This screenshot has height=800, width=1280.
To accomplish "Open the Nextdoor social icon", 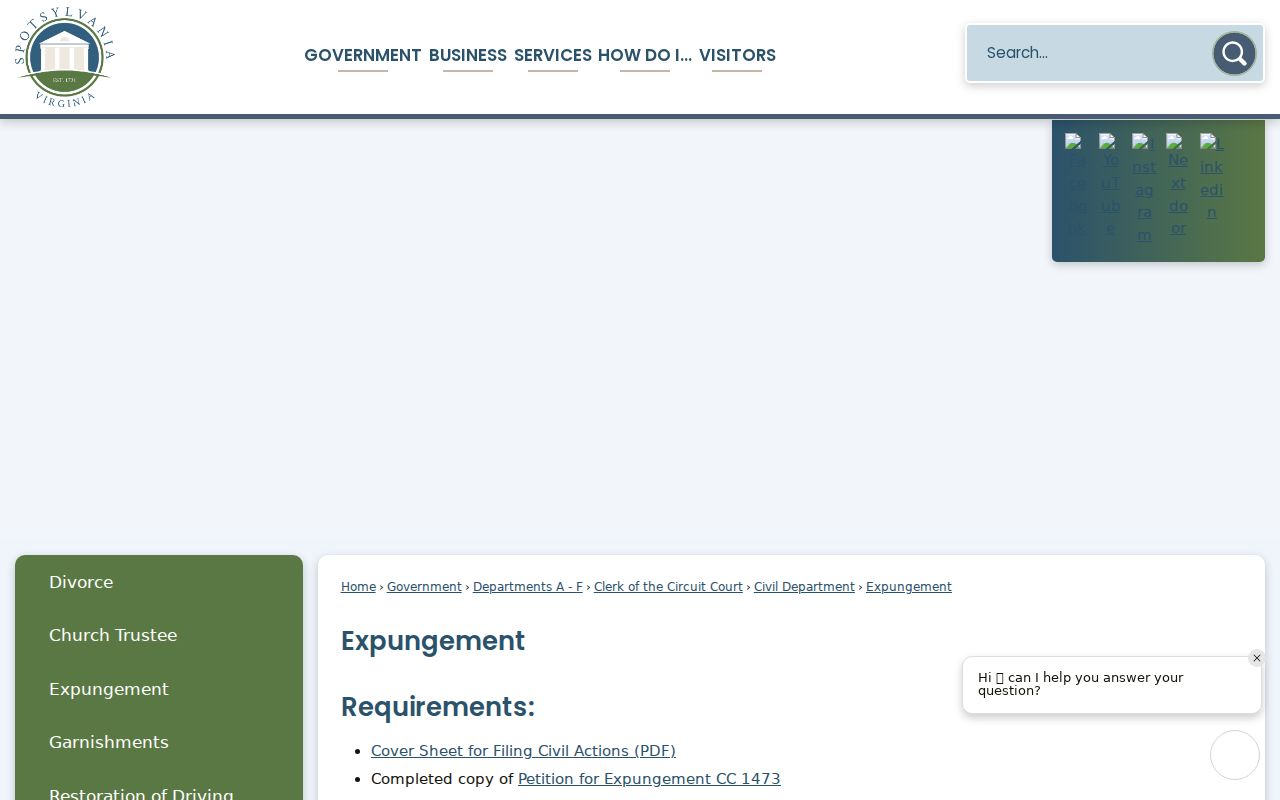I will [x=1178, y=185].
